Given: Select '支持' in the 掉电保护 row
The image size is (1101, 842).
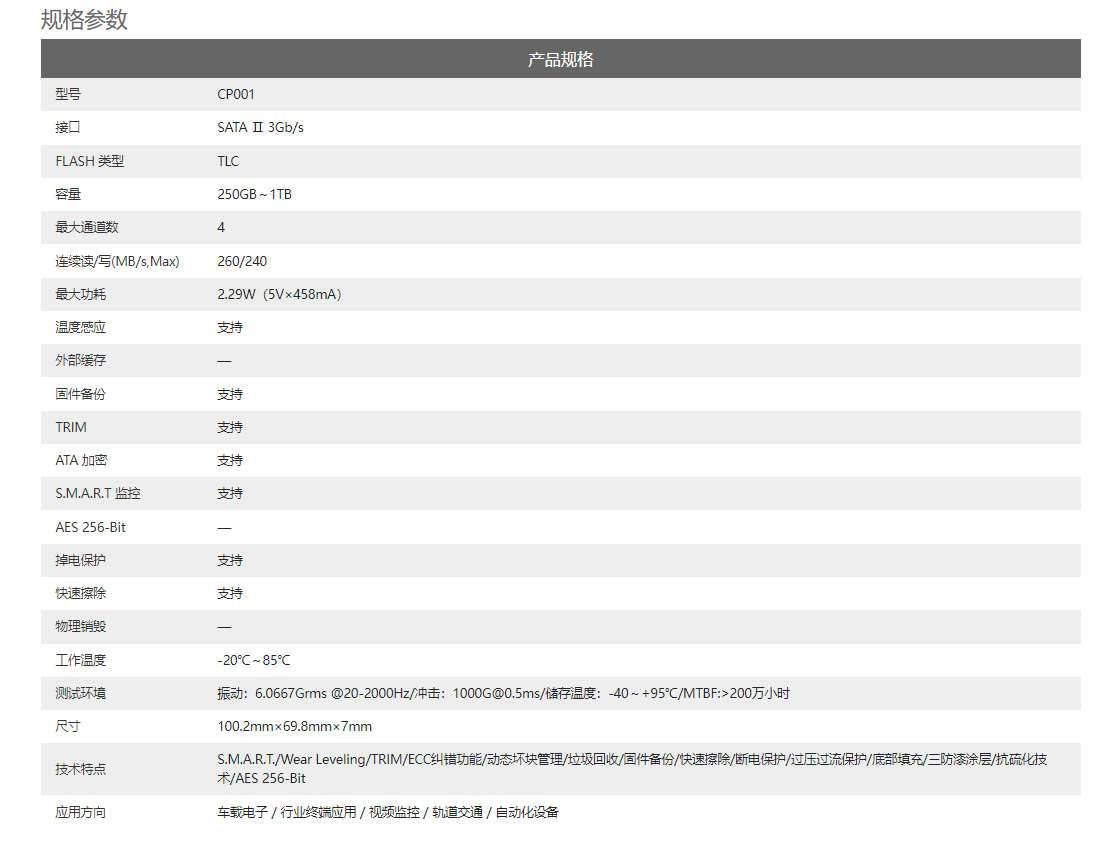Looking at the screenshot, I should (230, 560).
